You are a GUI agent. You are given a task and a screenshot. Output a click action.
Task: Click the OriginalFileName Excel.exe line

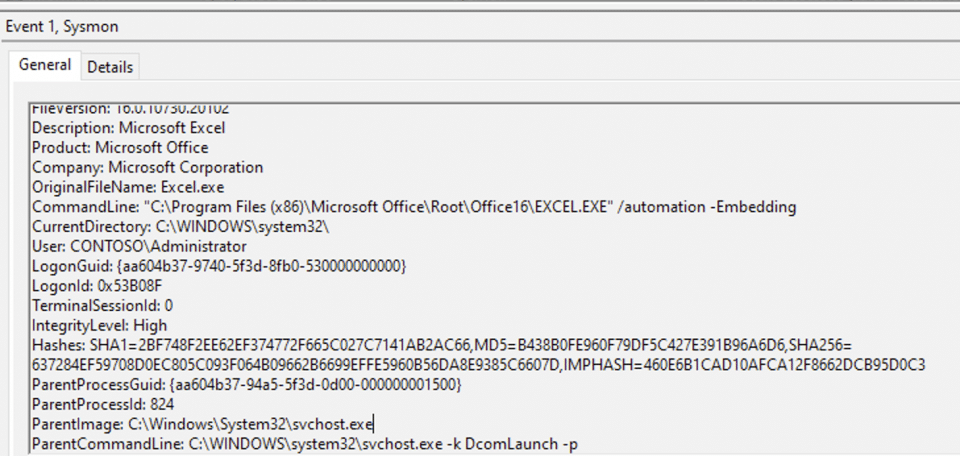tap(128, 187)
